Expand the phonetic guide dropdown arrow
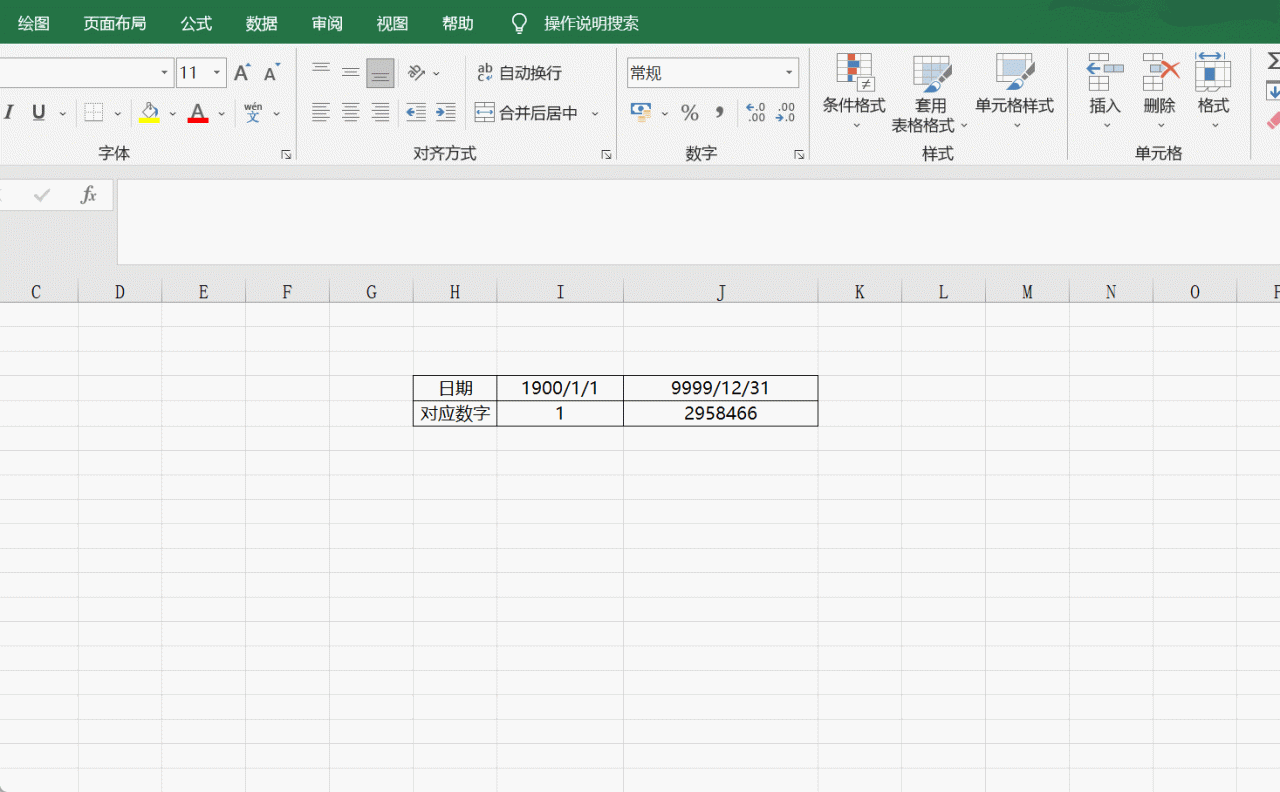 tap(277, 114)
